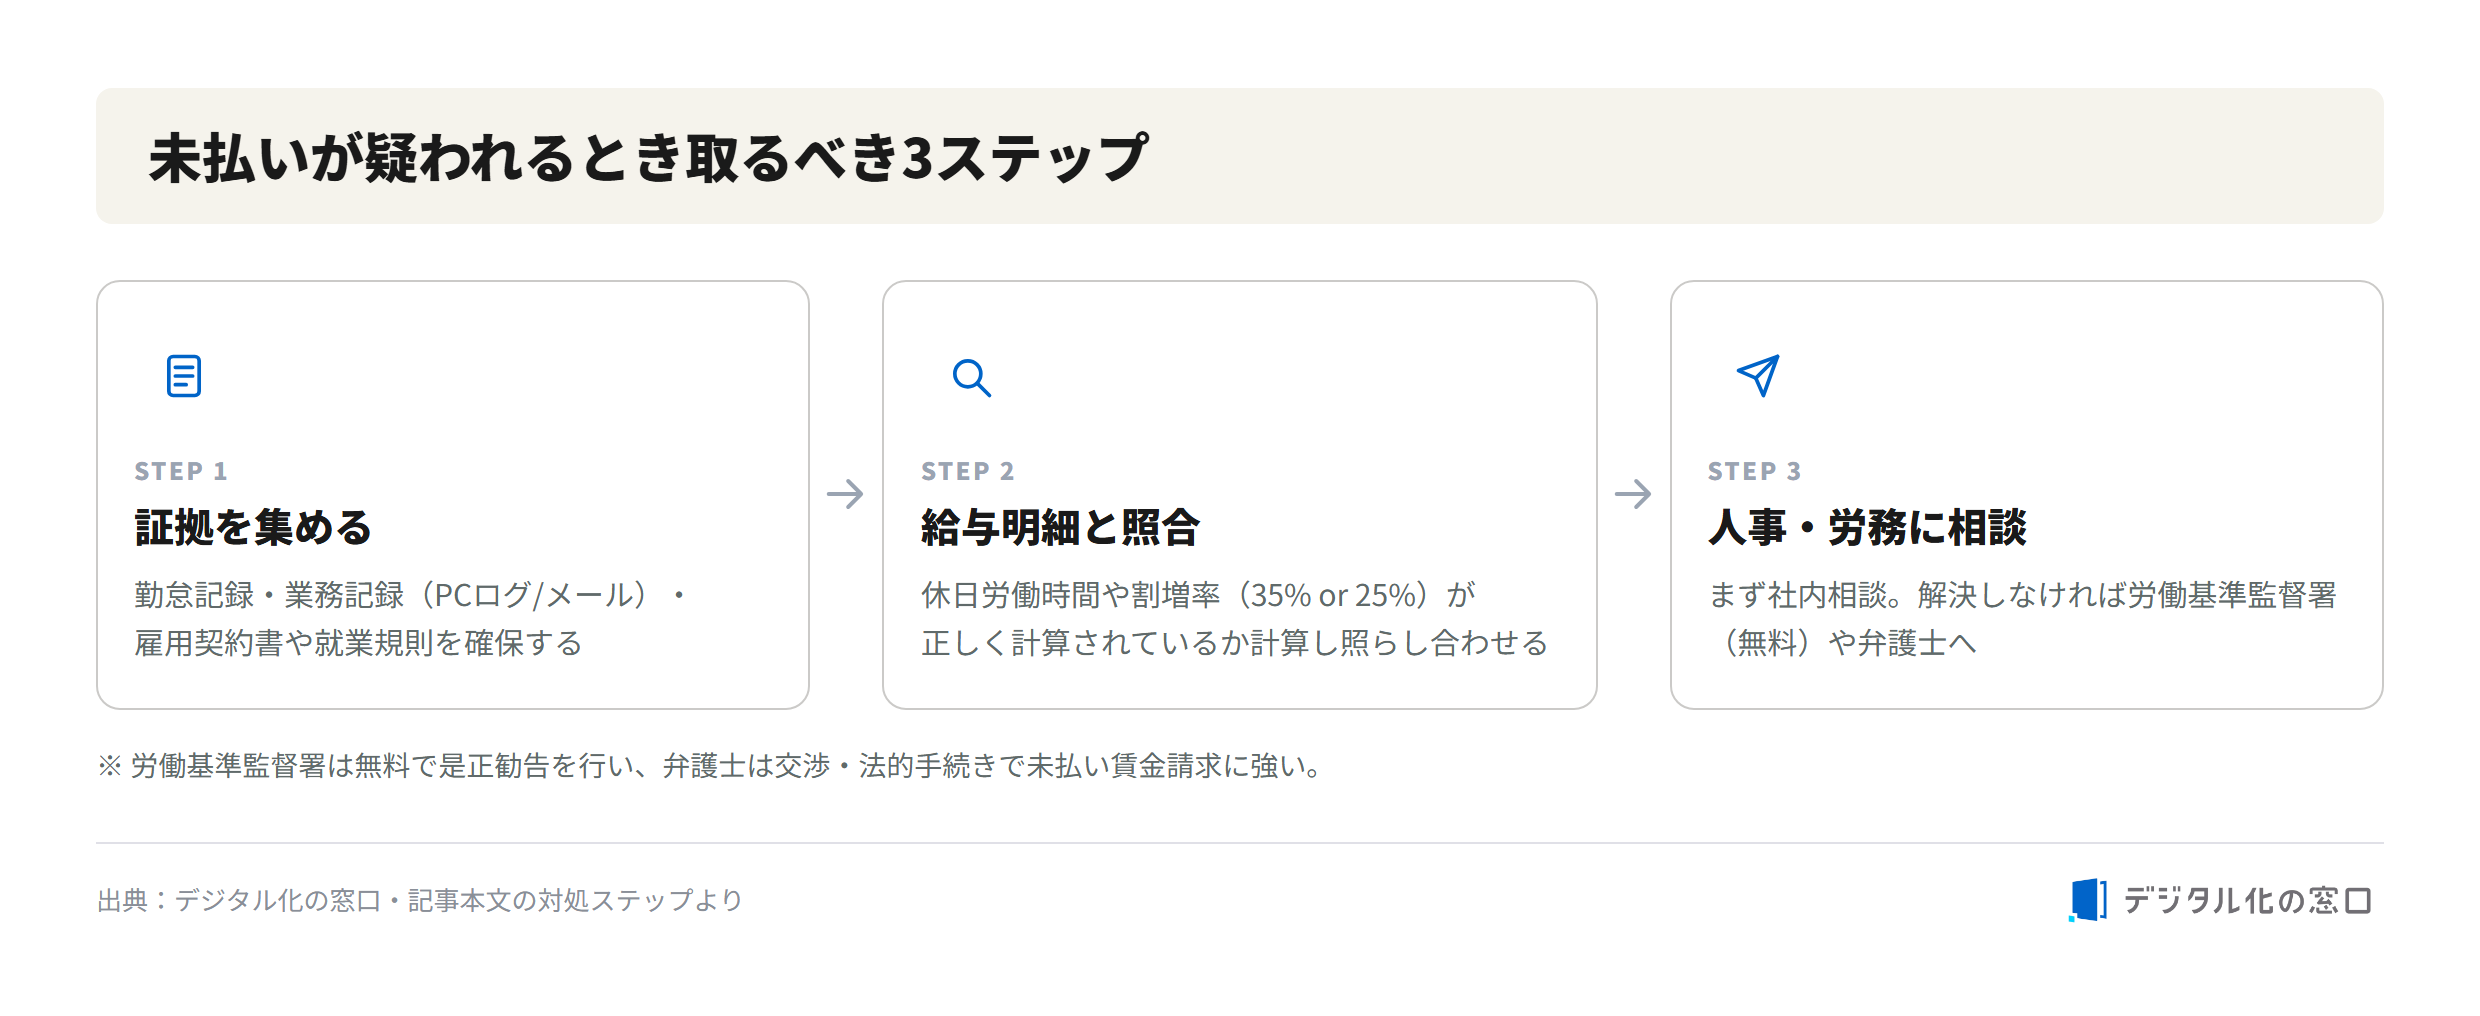
Task: Select the STEP 3 label
Action: click(1755, 471)
